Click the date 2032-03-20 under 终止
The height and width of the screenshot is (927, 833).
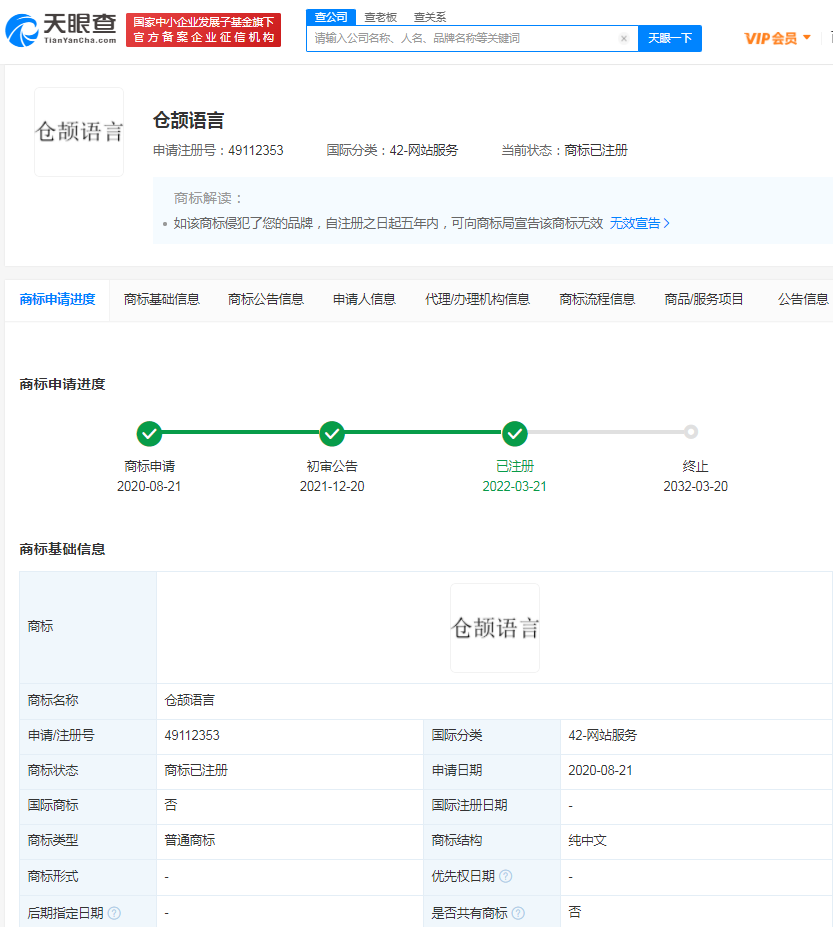point(695,487)
